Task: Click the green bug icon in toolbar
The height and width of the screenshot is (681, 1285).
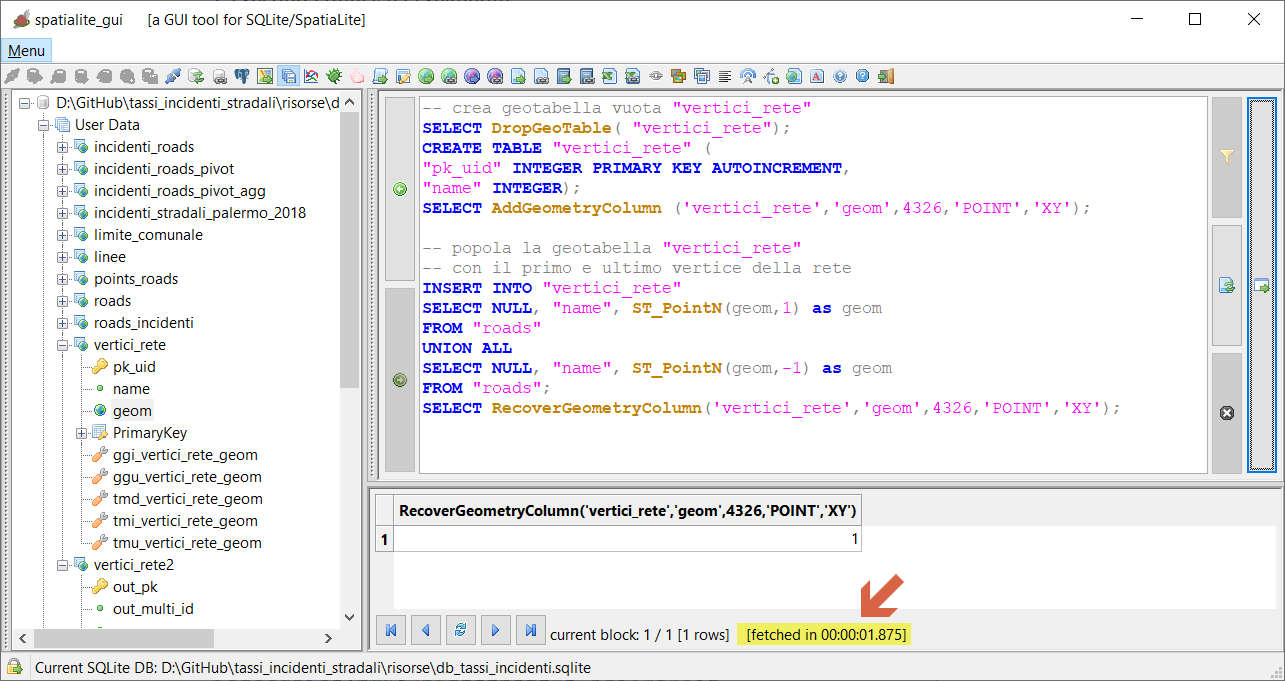Action: click(334, 76)
